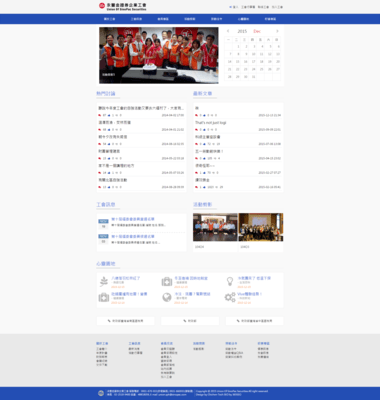Click the lightbulb icon in 心靈園地
Viewport: 380px width, 400px height.
pyautogui.click(x=230, y=281)
